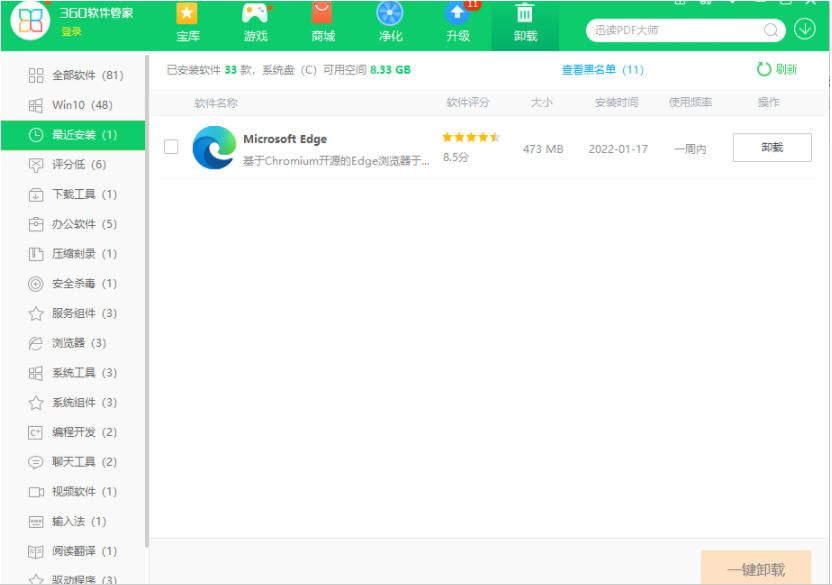This screenshot has width=832, height=585.
Task: Open the 宝库 software library icon
Action: pyautogui.click(x=187, y=15)
